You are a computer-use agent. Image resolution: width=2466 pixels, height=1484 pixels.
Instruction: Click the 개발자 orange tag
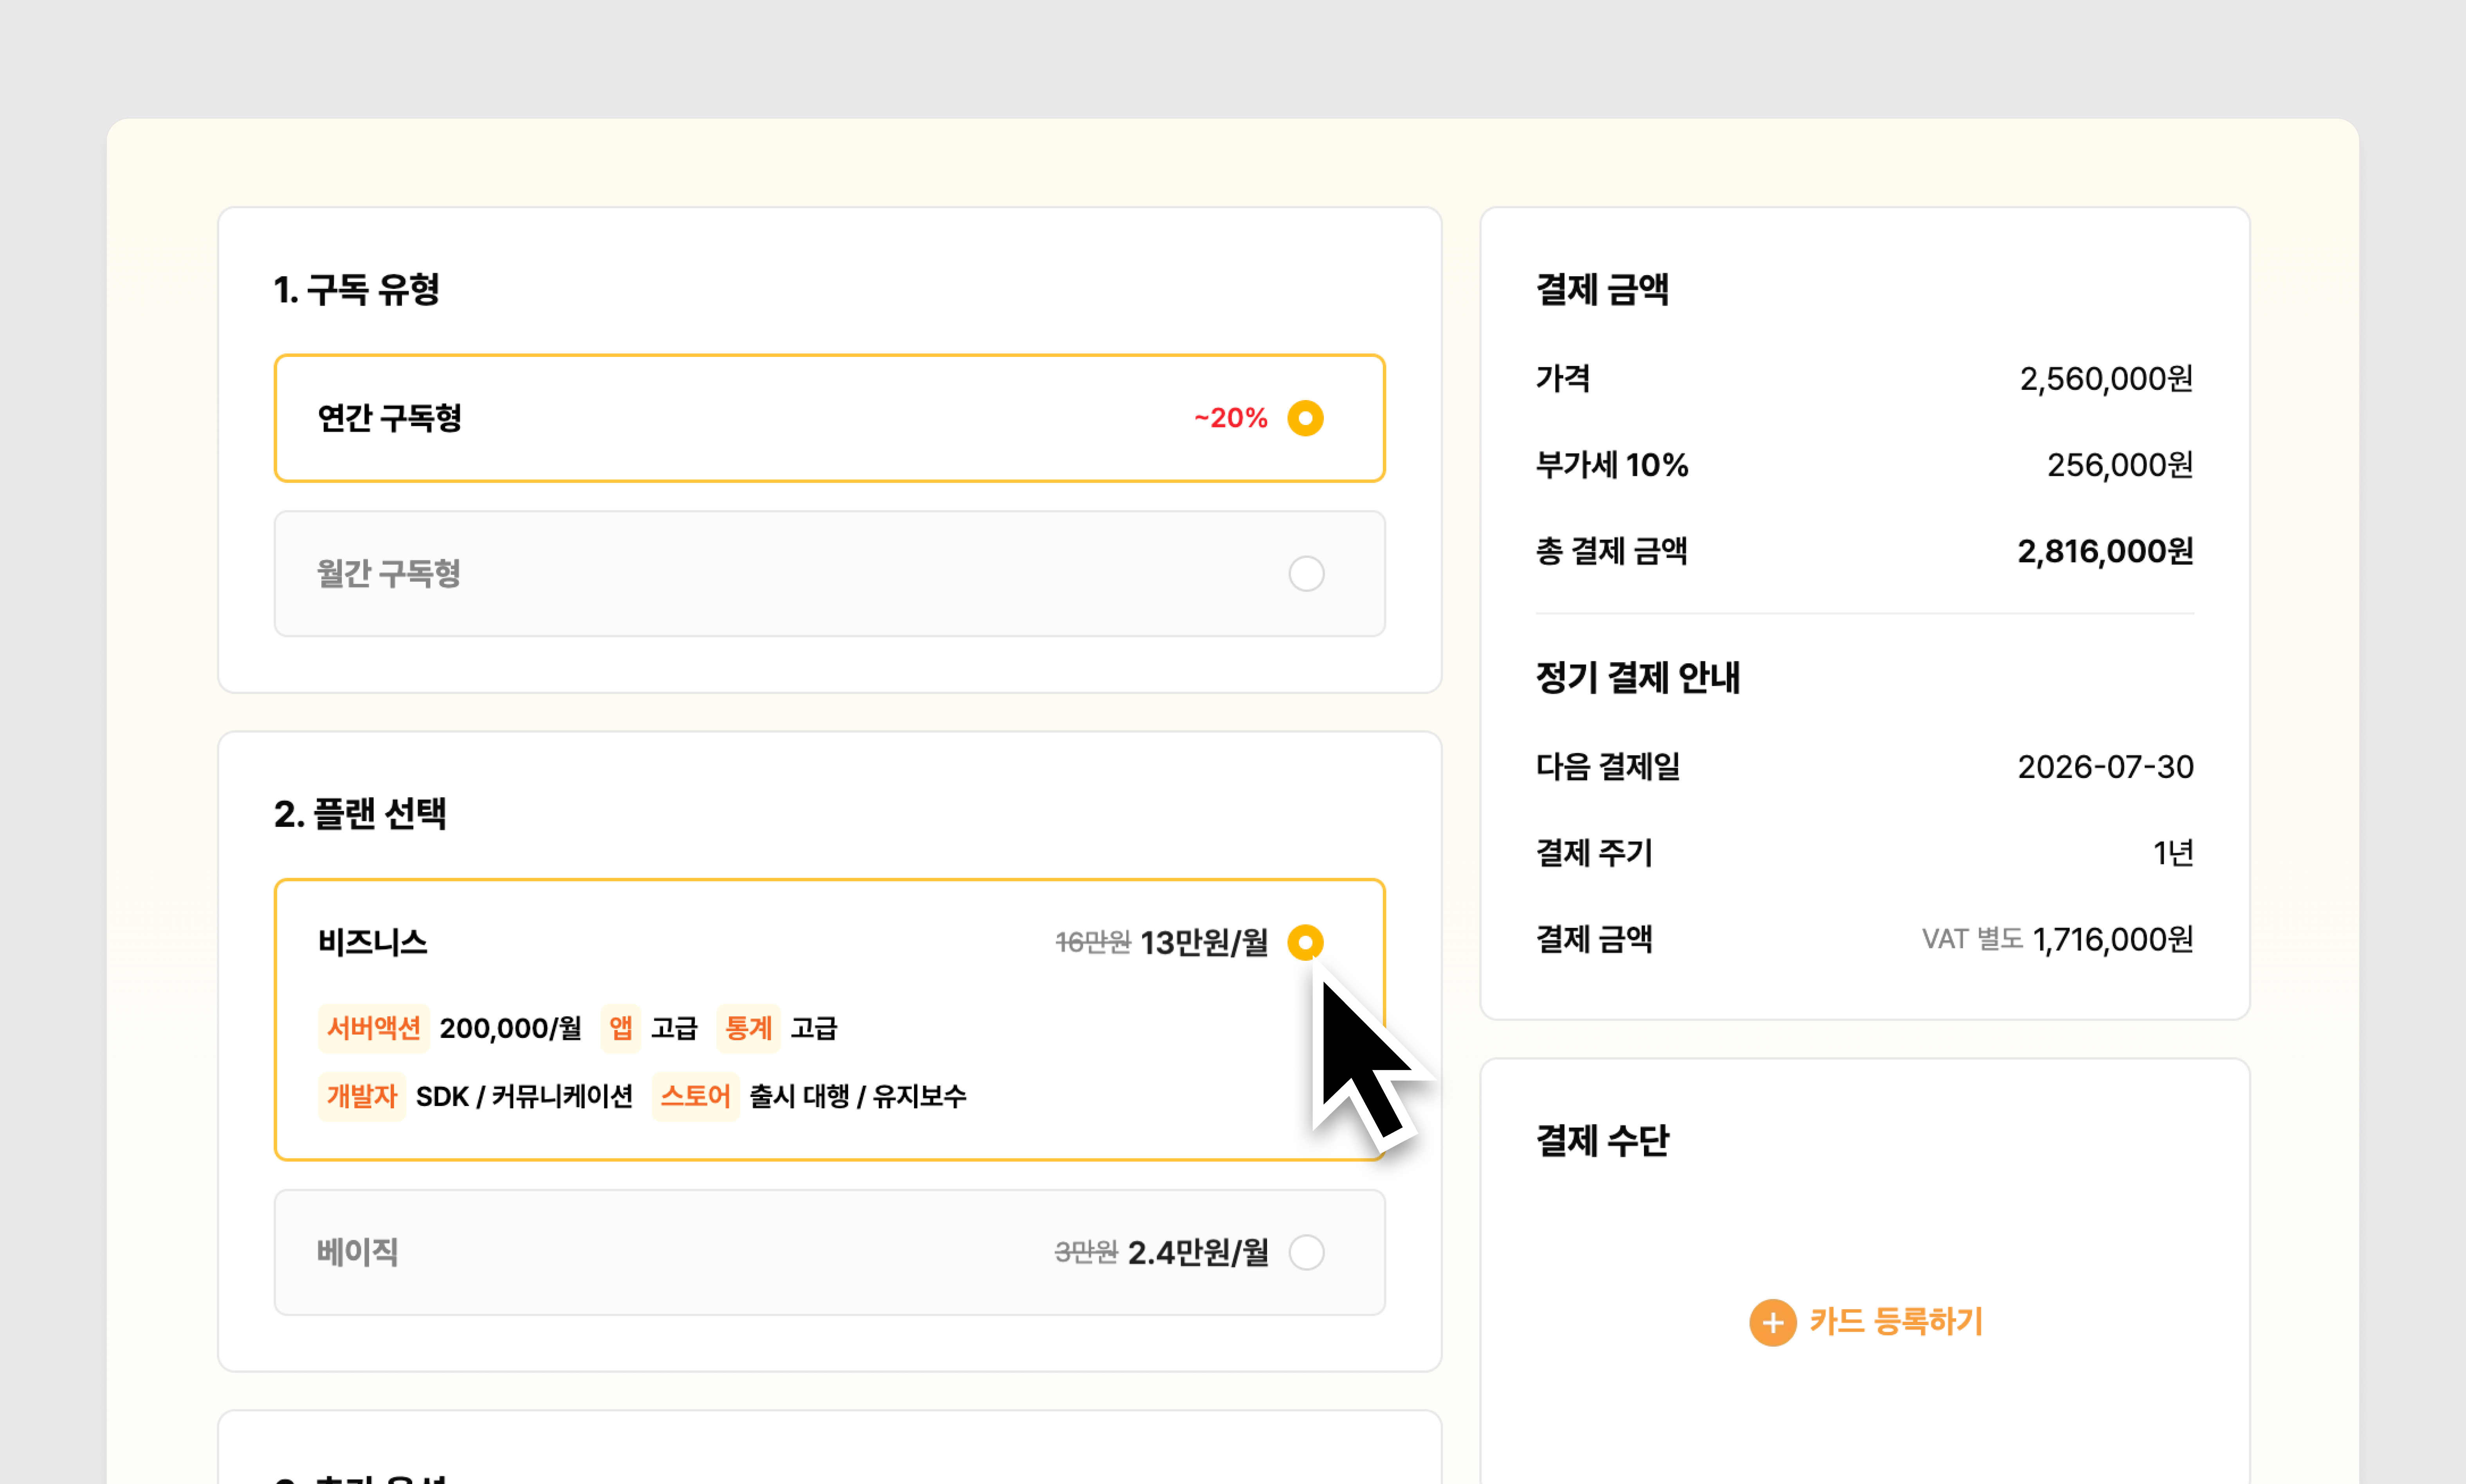[x=362, y=1096]
